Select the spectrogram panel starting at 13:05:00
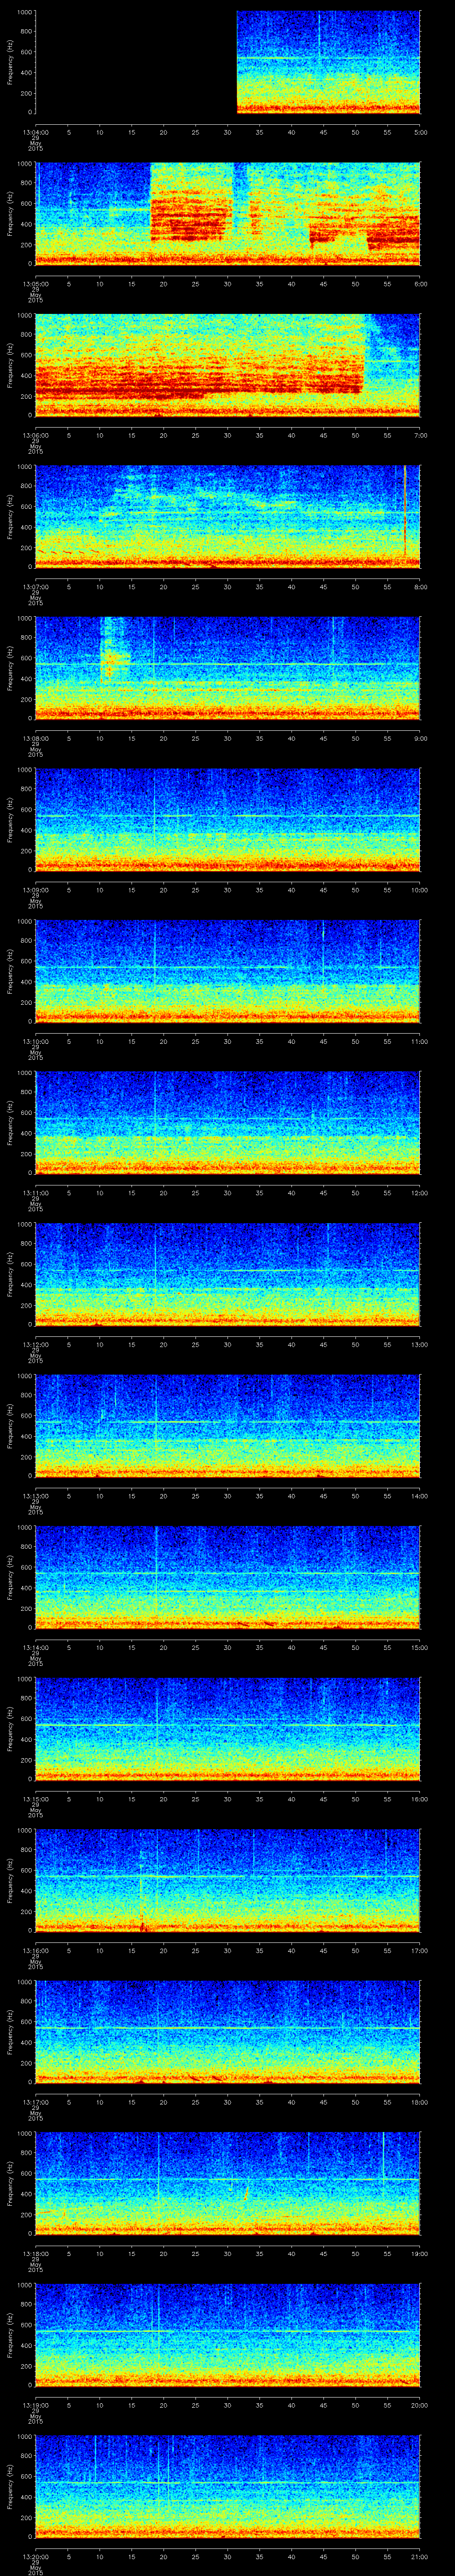Viewport: 455px width, 2576px height. click(228, 214)
